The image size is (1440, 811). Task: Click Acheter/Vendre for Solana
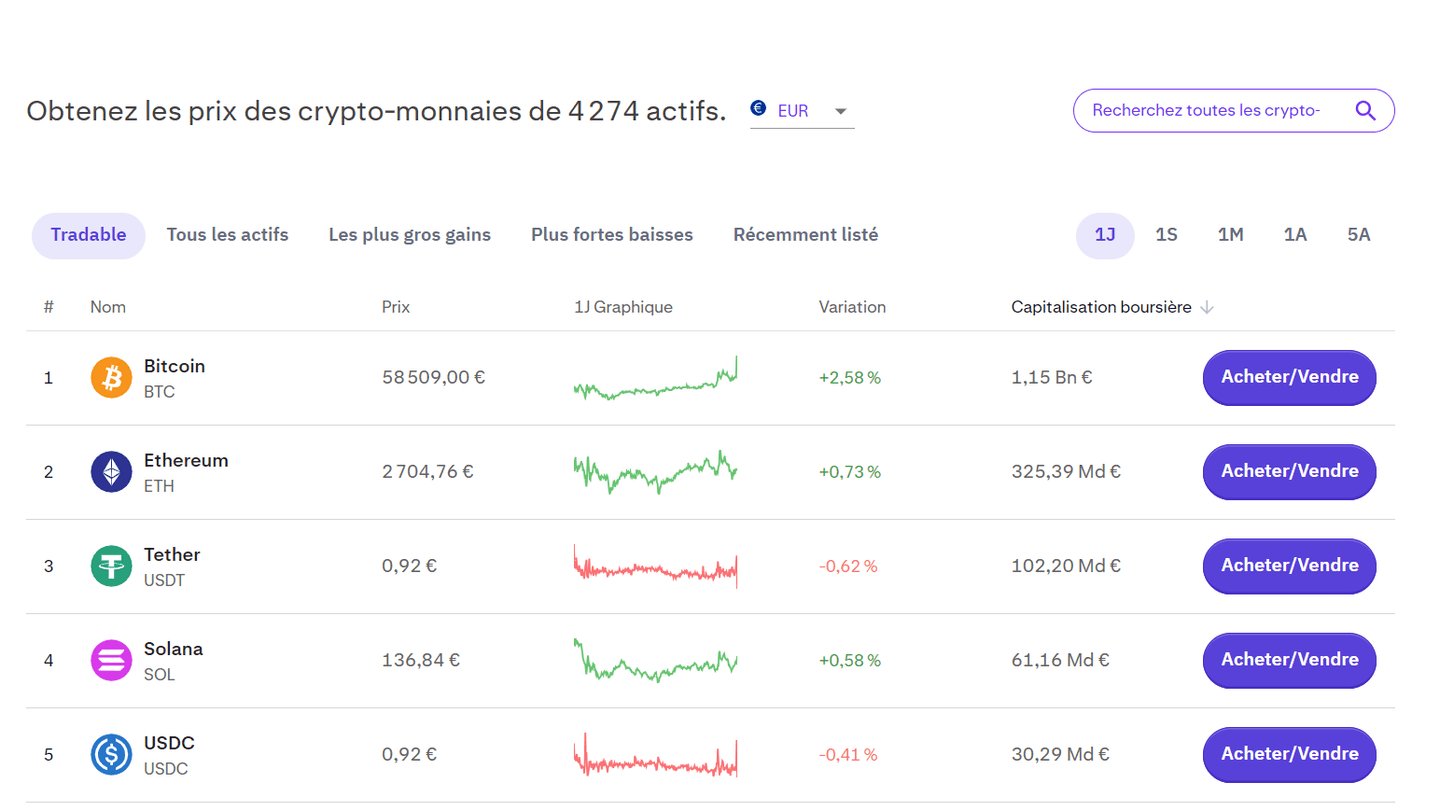click(x=1289, y=660)
